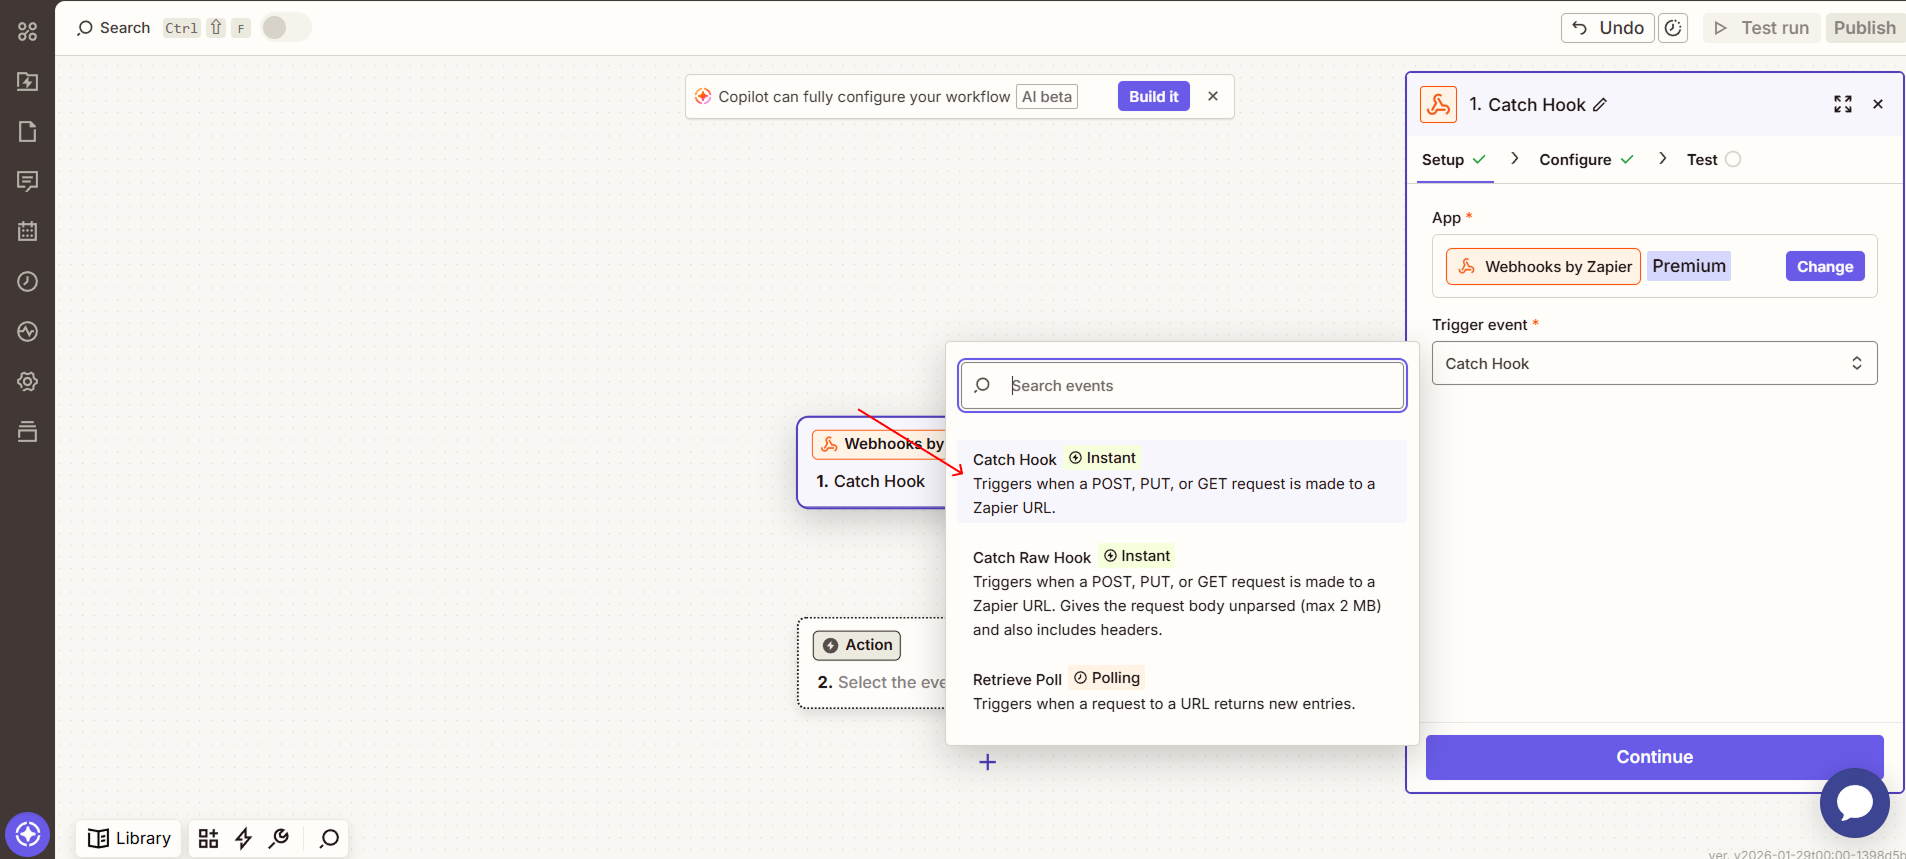The image size is (1906, 859).
Task: Toggle the switch next to Search
Action: (x=286, y=28)
